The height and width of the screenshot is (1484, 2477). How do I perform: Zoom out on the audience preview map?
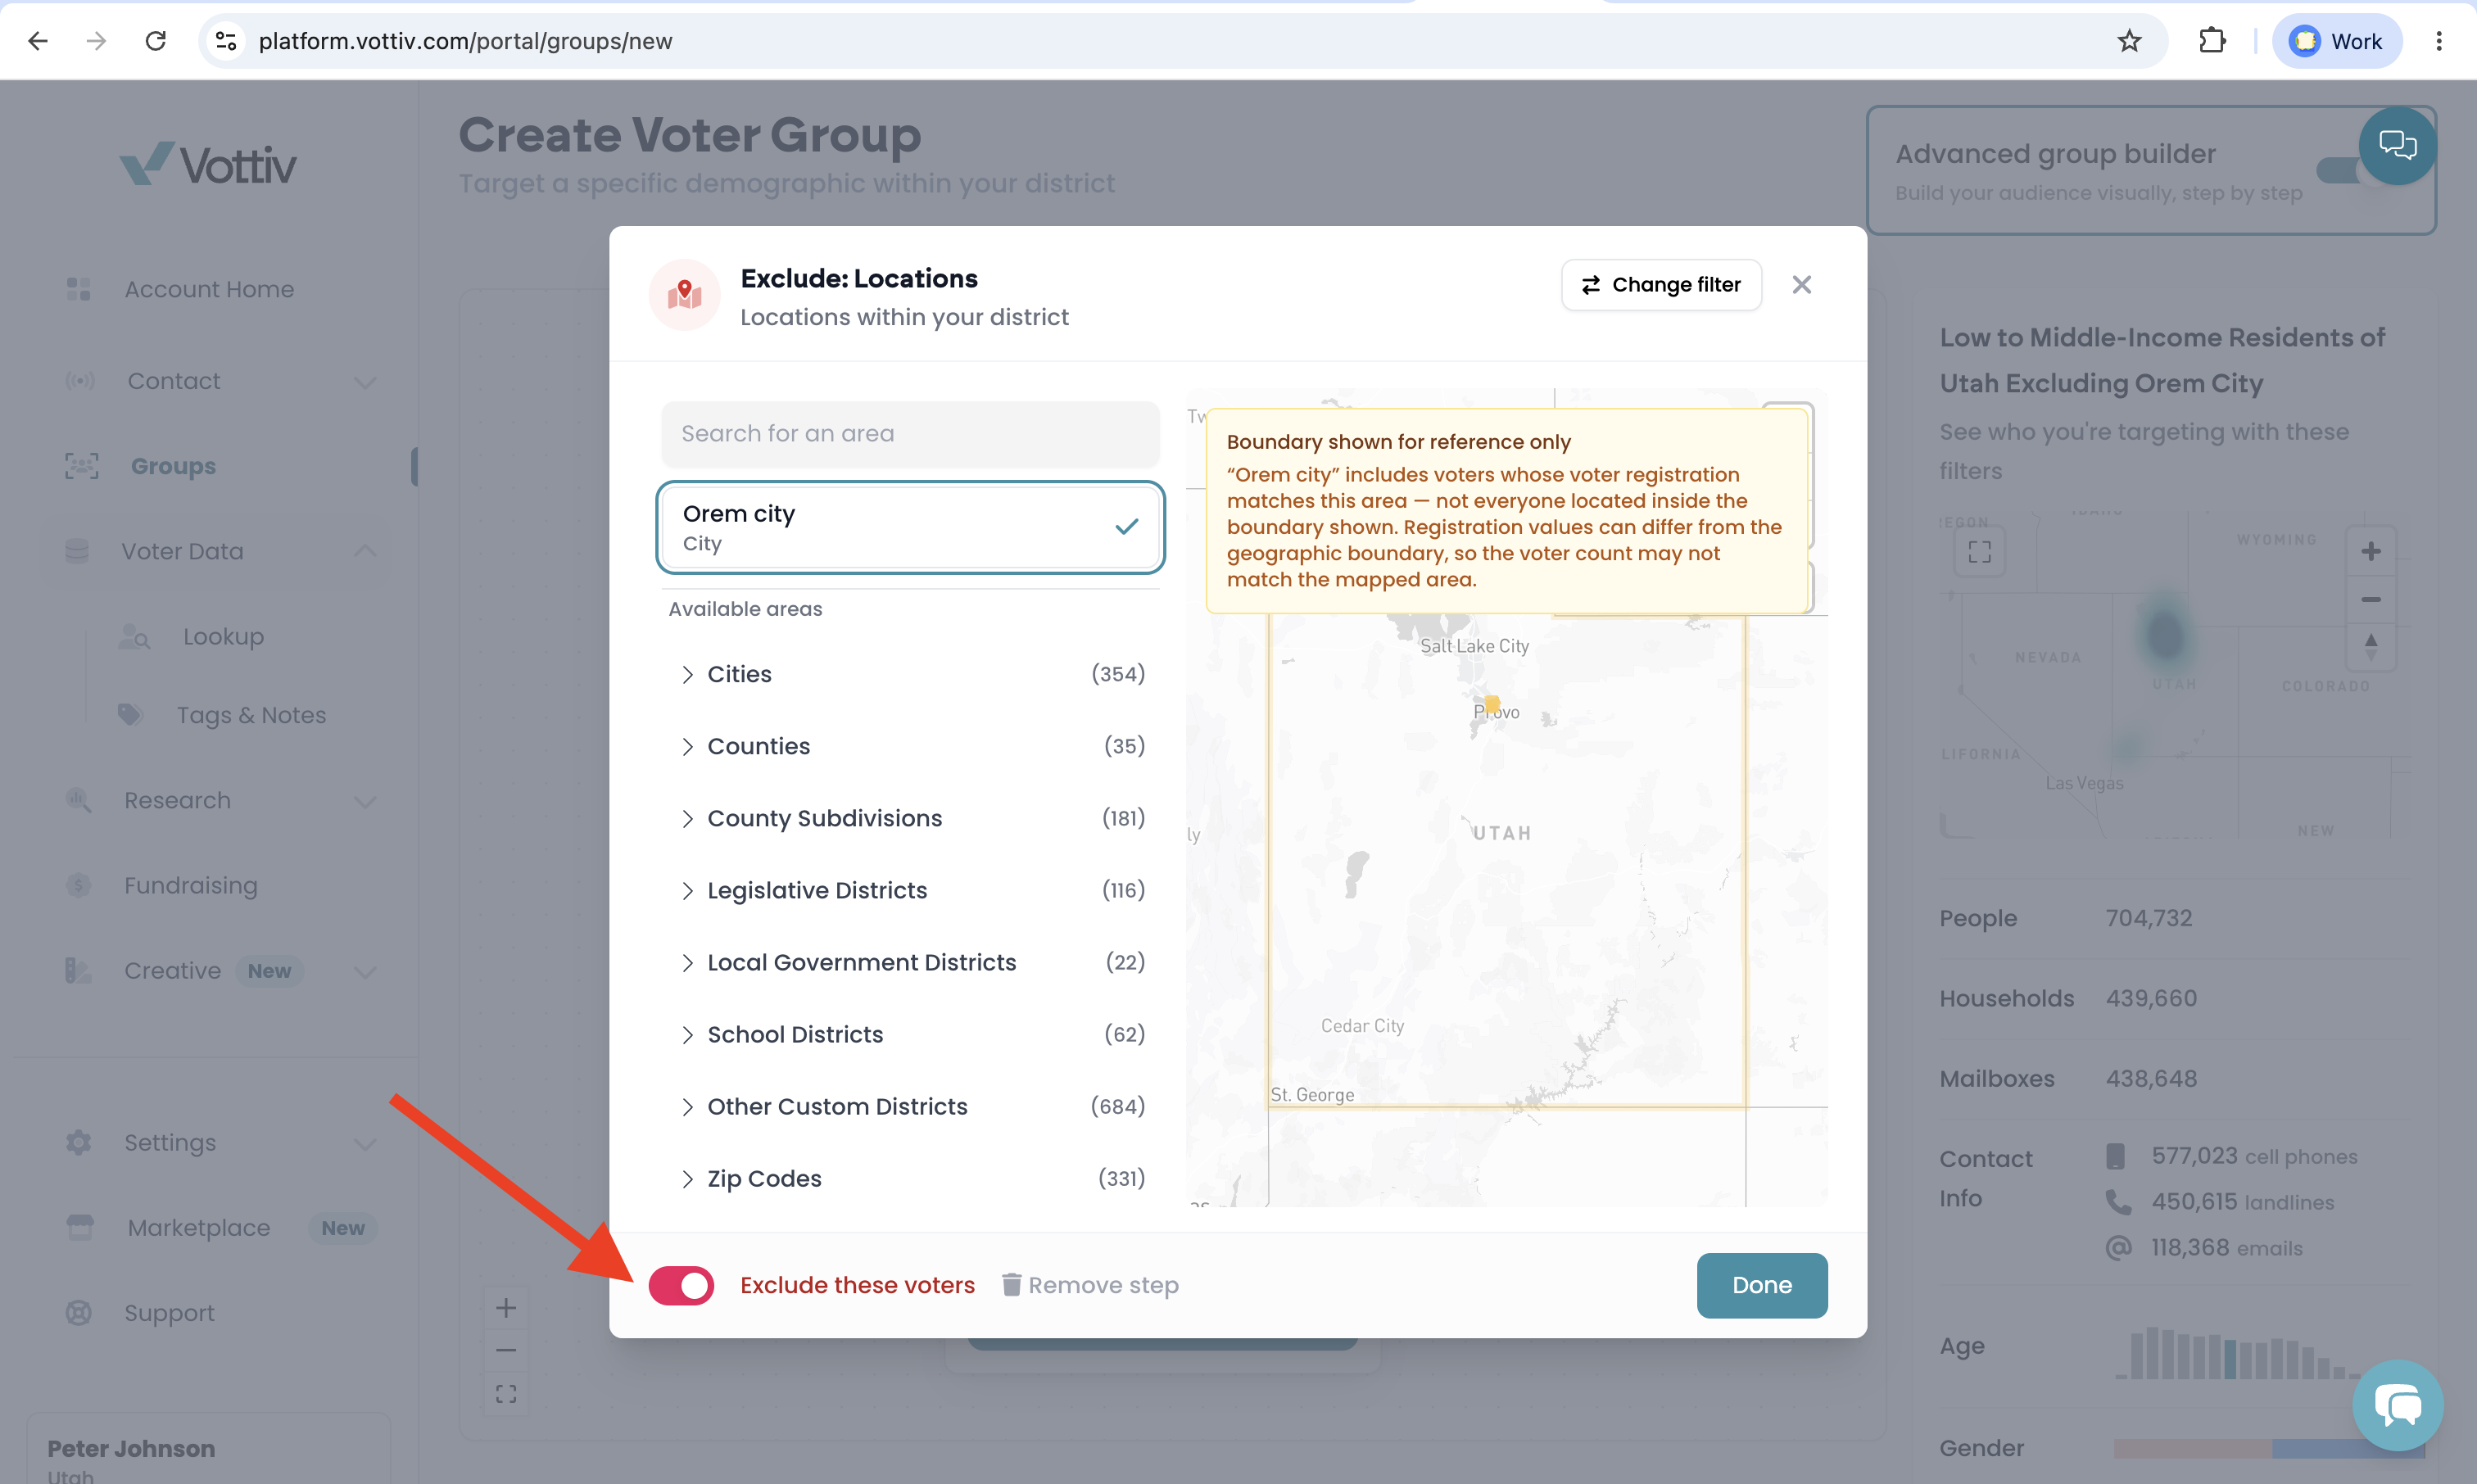click(2370, 599)
